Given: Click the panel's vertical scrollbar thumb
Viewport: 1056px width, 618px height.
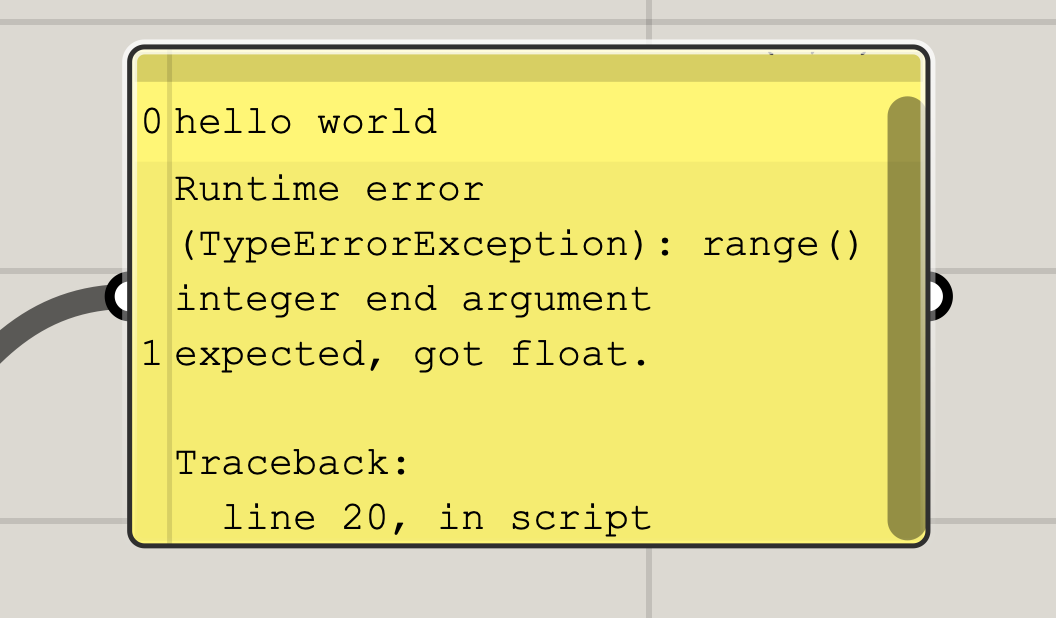Looking at the screenshot, I should coord(904,318).
